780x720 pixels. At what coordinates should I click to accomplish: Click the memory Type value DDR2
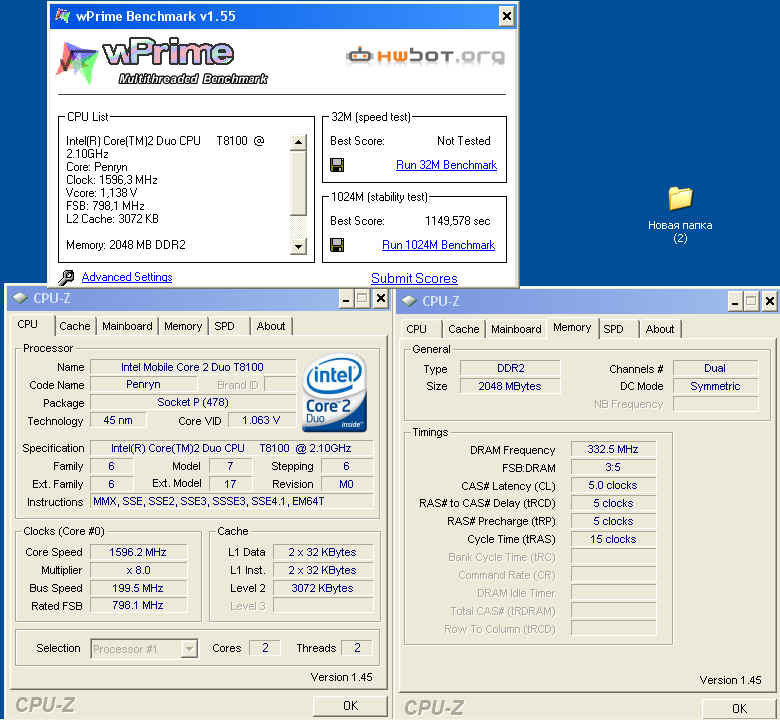click(x=510, y=368)
